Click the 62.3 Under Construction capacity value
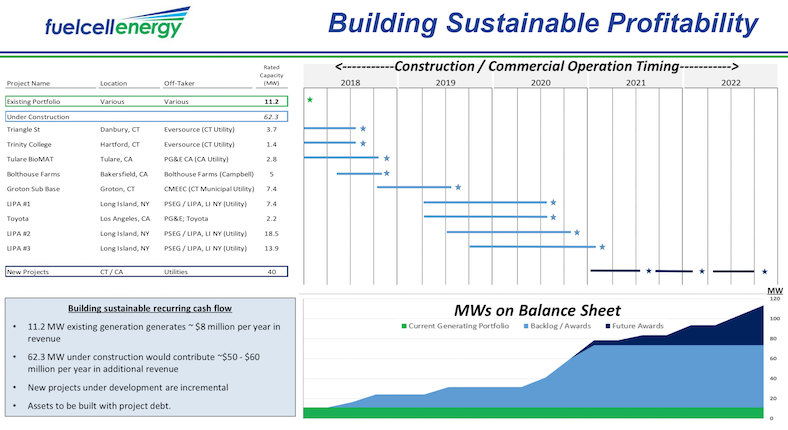788x430 pixels. tap(271, 117)
